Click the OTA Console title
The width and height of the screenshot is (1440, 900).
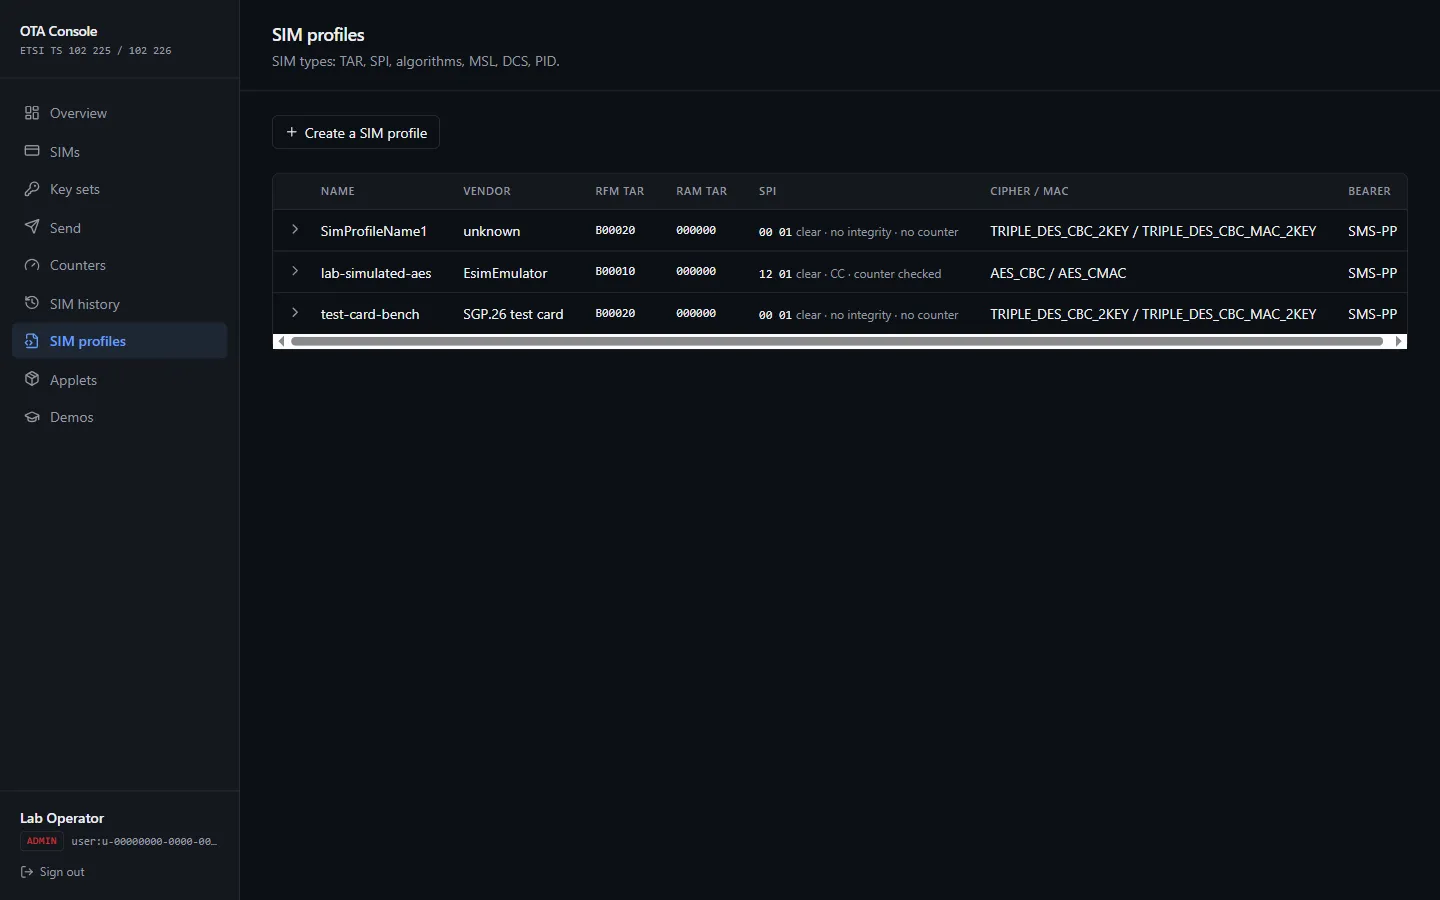coord(59,31)
